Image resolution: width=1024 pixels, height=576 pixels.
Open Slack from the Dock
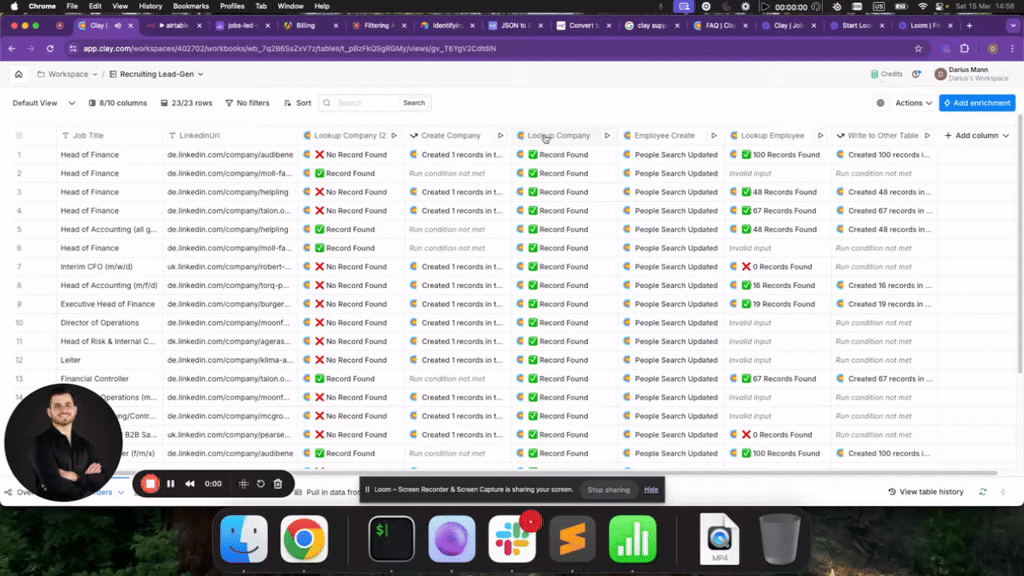512,540
